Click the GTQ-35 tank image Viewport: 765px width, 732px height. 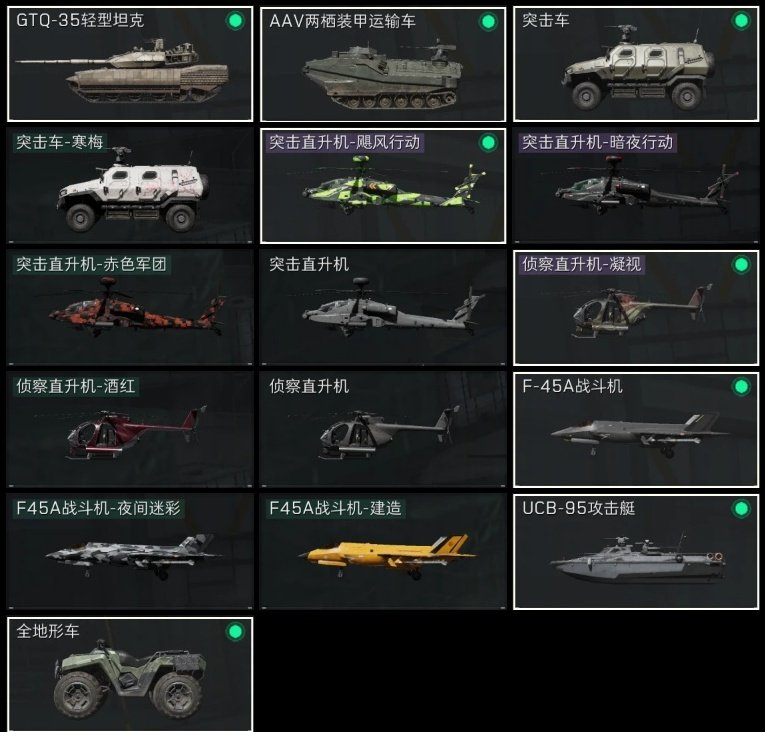pos(122,71)
